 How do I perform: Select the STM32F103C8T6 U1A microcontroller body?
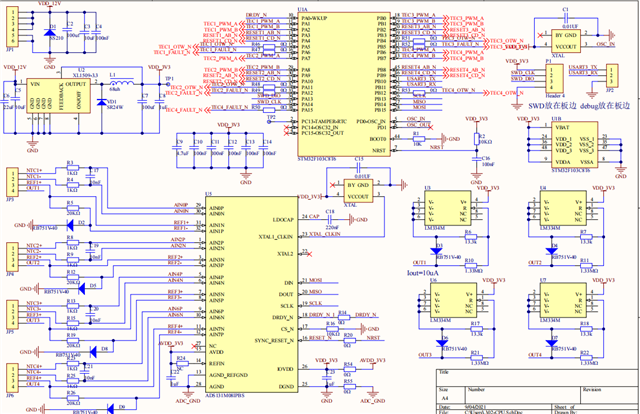(344, 84)
